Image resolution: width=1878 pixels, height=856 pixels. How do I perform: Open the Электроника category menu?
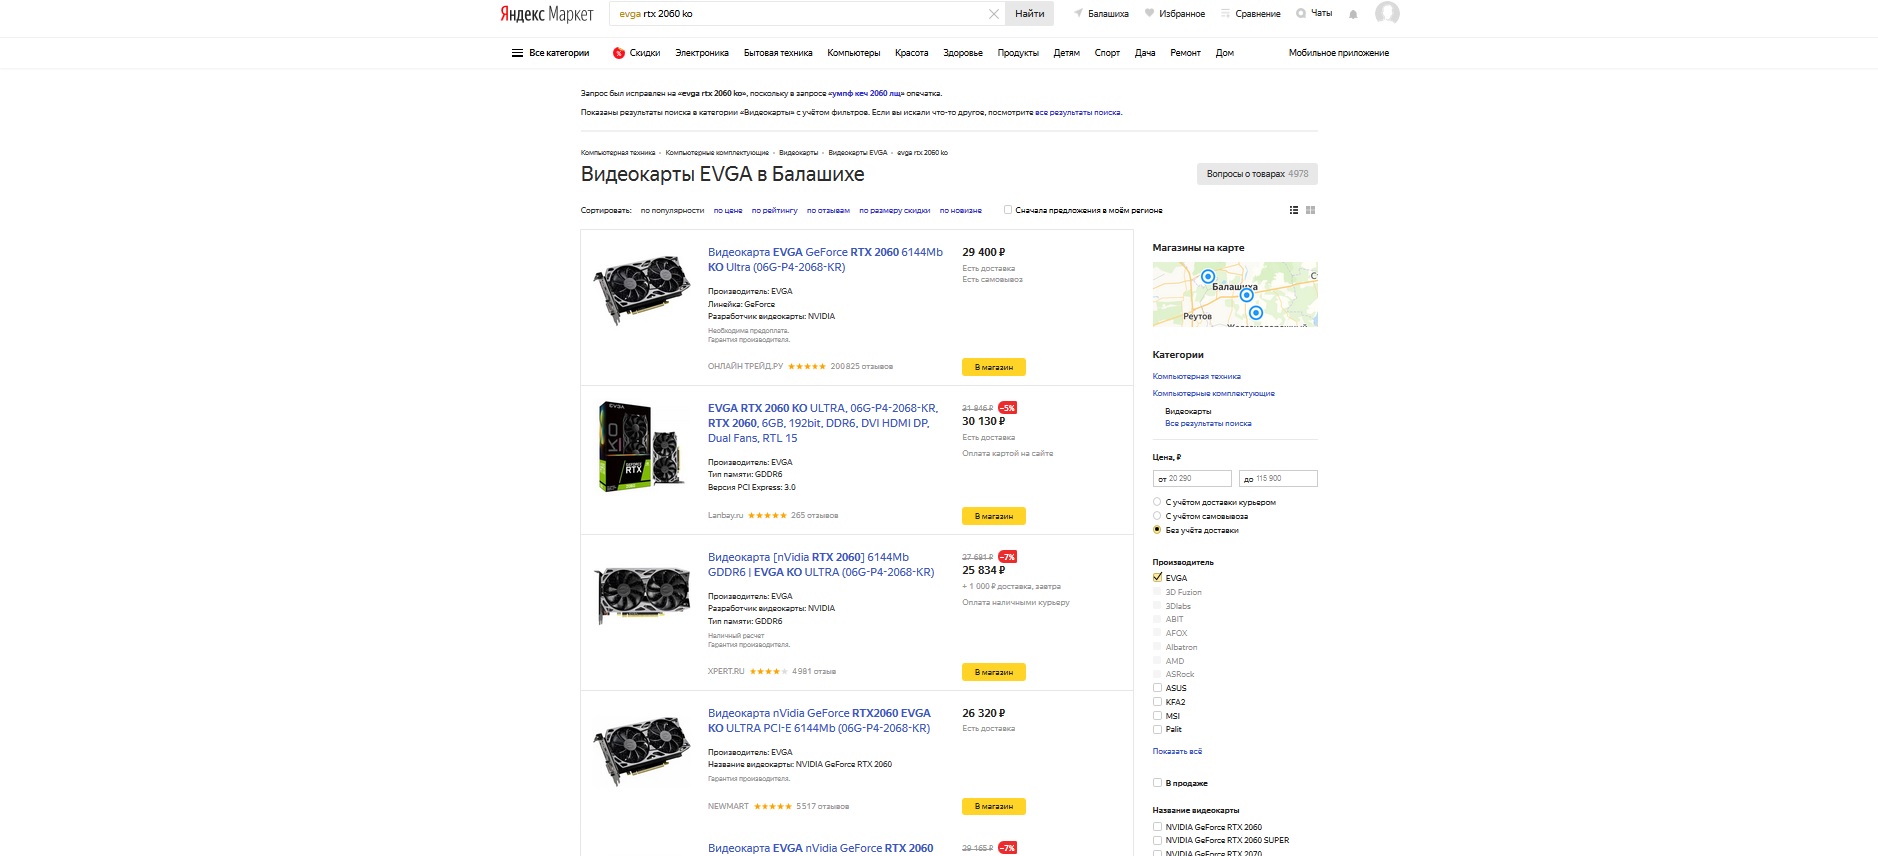(701, 53)
